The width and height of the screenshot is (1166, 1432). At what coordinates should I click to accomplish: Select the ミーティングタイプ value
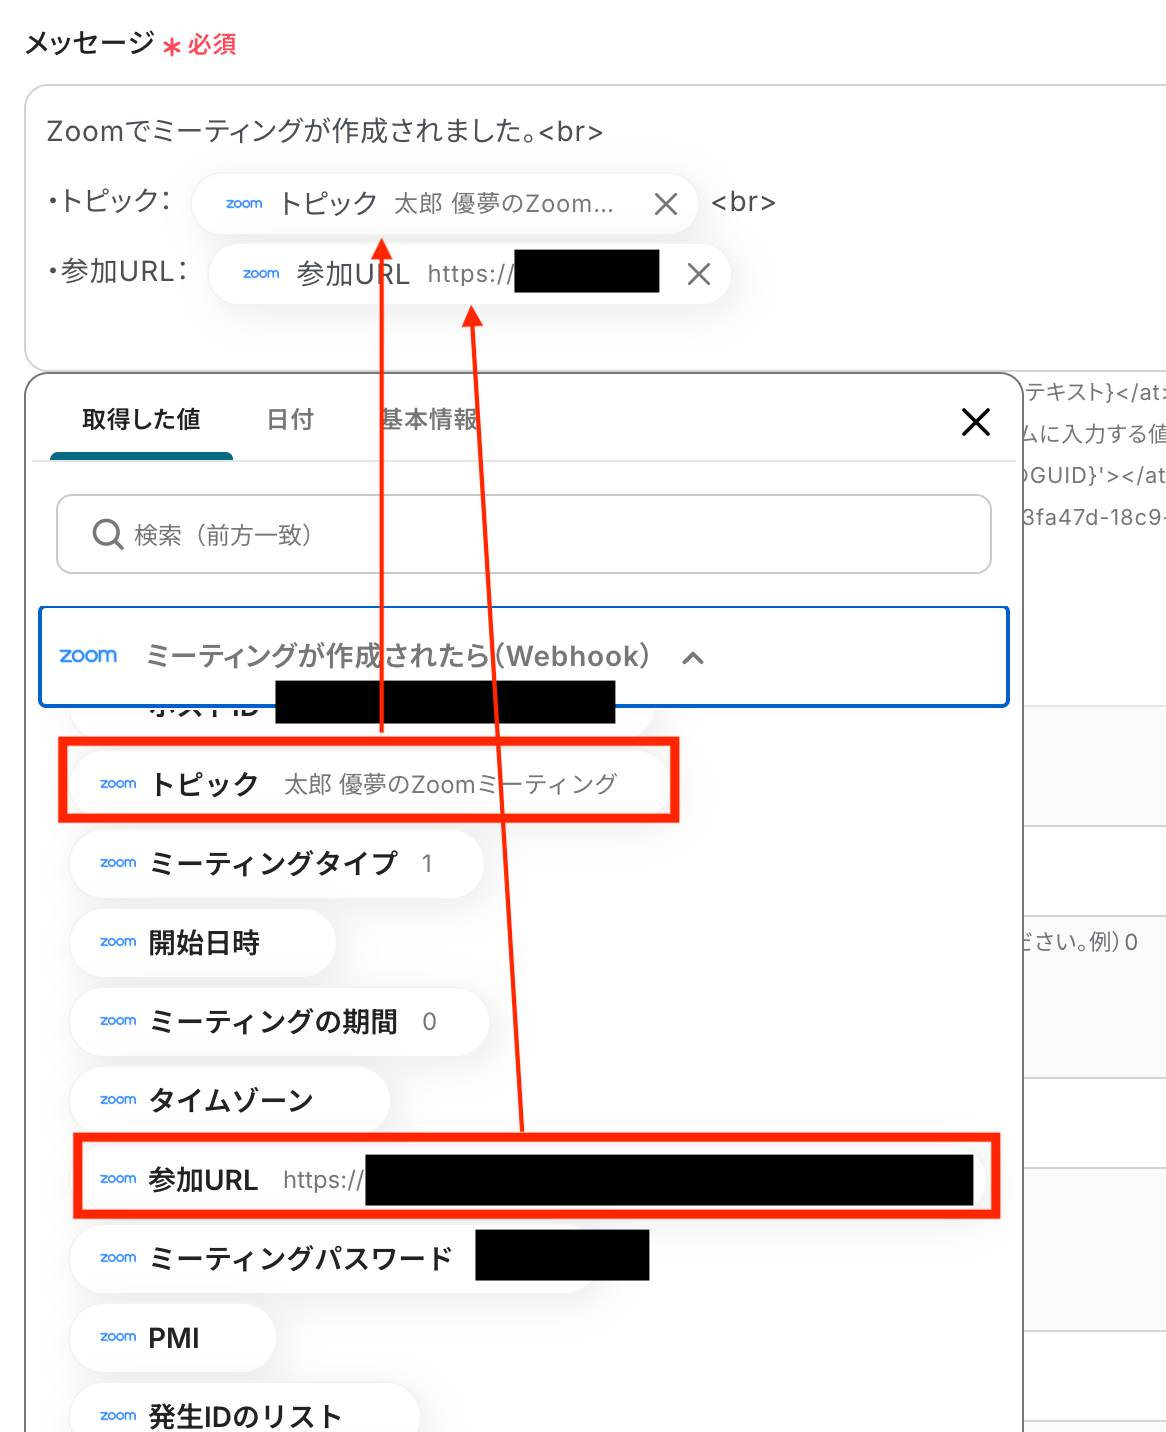click(276, 863)
